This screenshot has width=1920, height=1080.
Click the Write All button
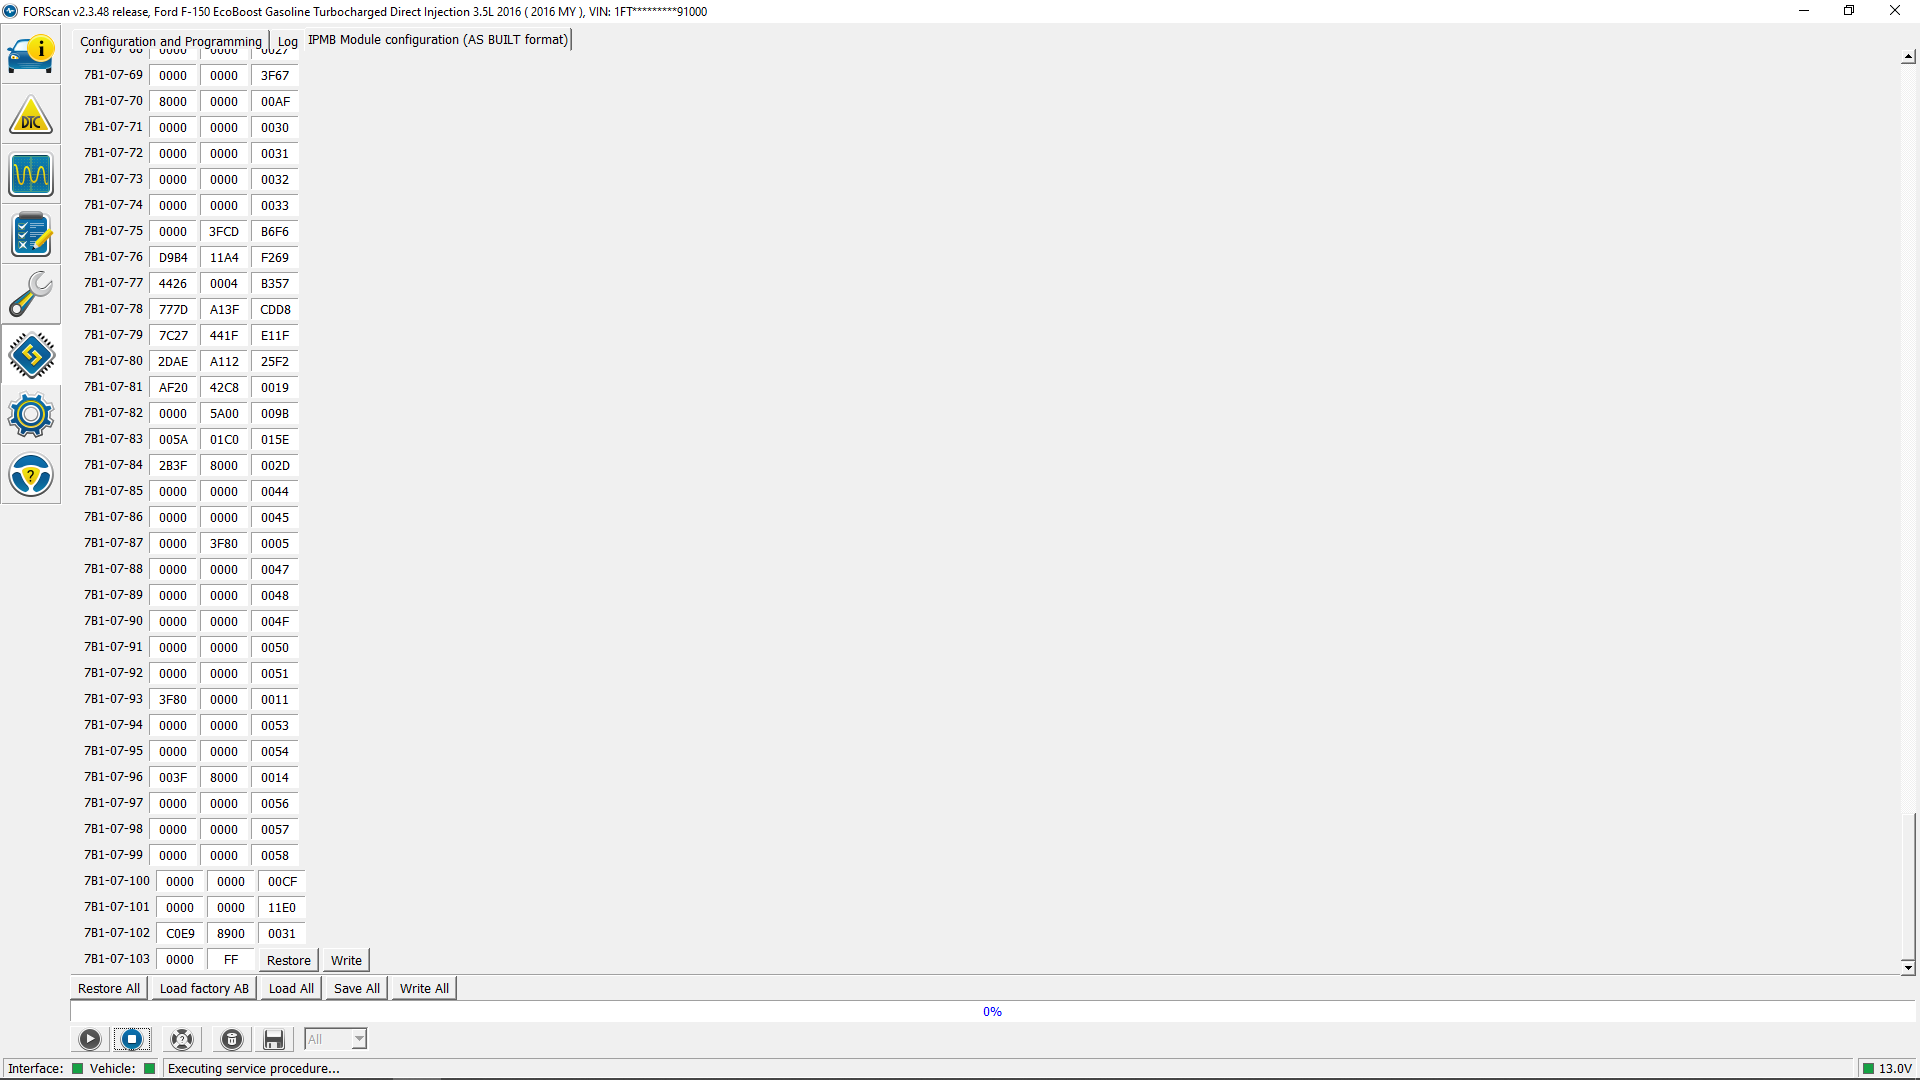(x=424, y=988)
